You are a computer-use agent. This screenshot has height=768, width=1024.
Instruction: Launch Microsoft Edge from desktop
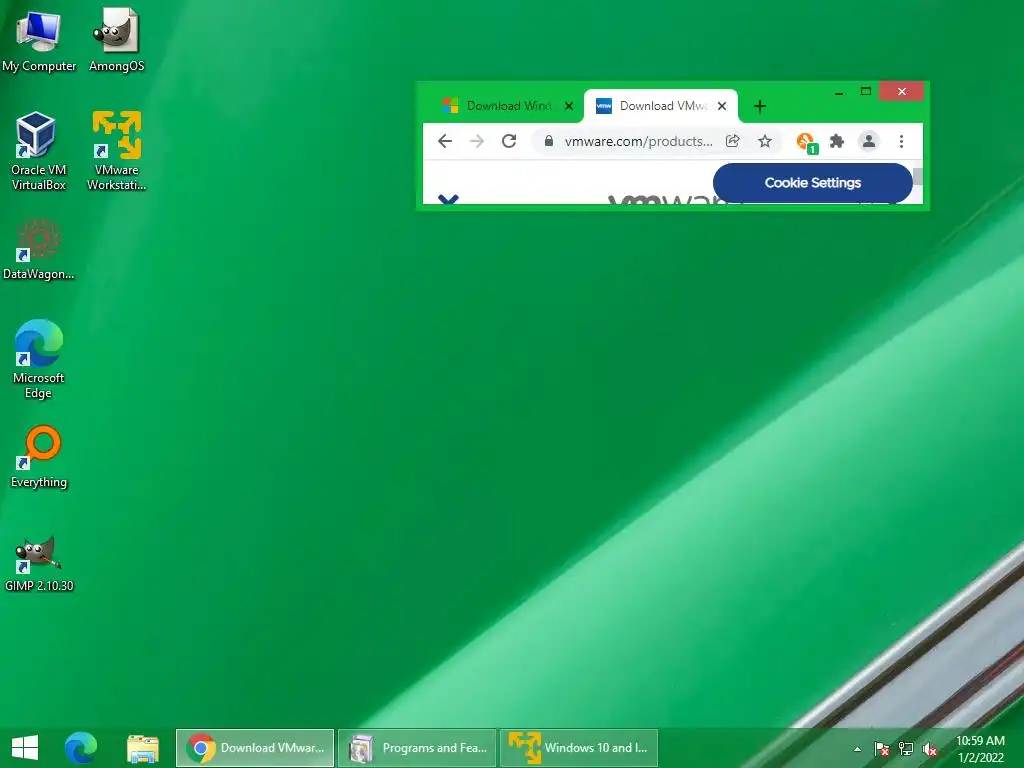pyautogui.click(x=39, y=359)
